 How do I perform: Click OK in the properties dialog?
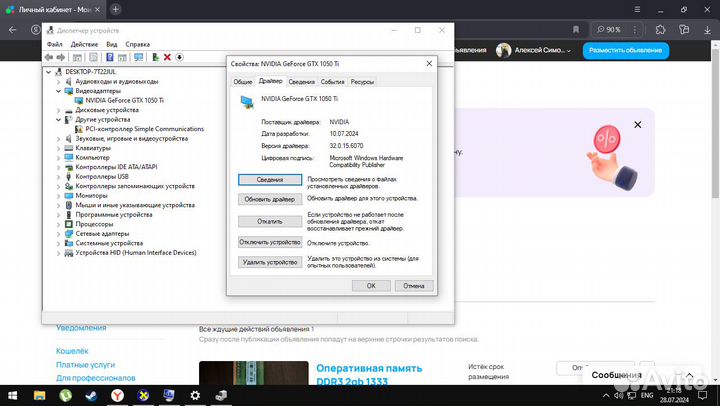point(371,286)
